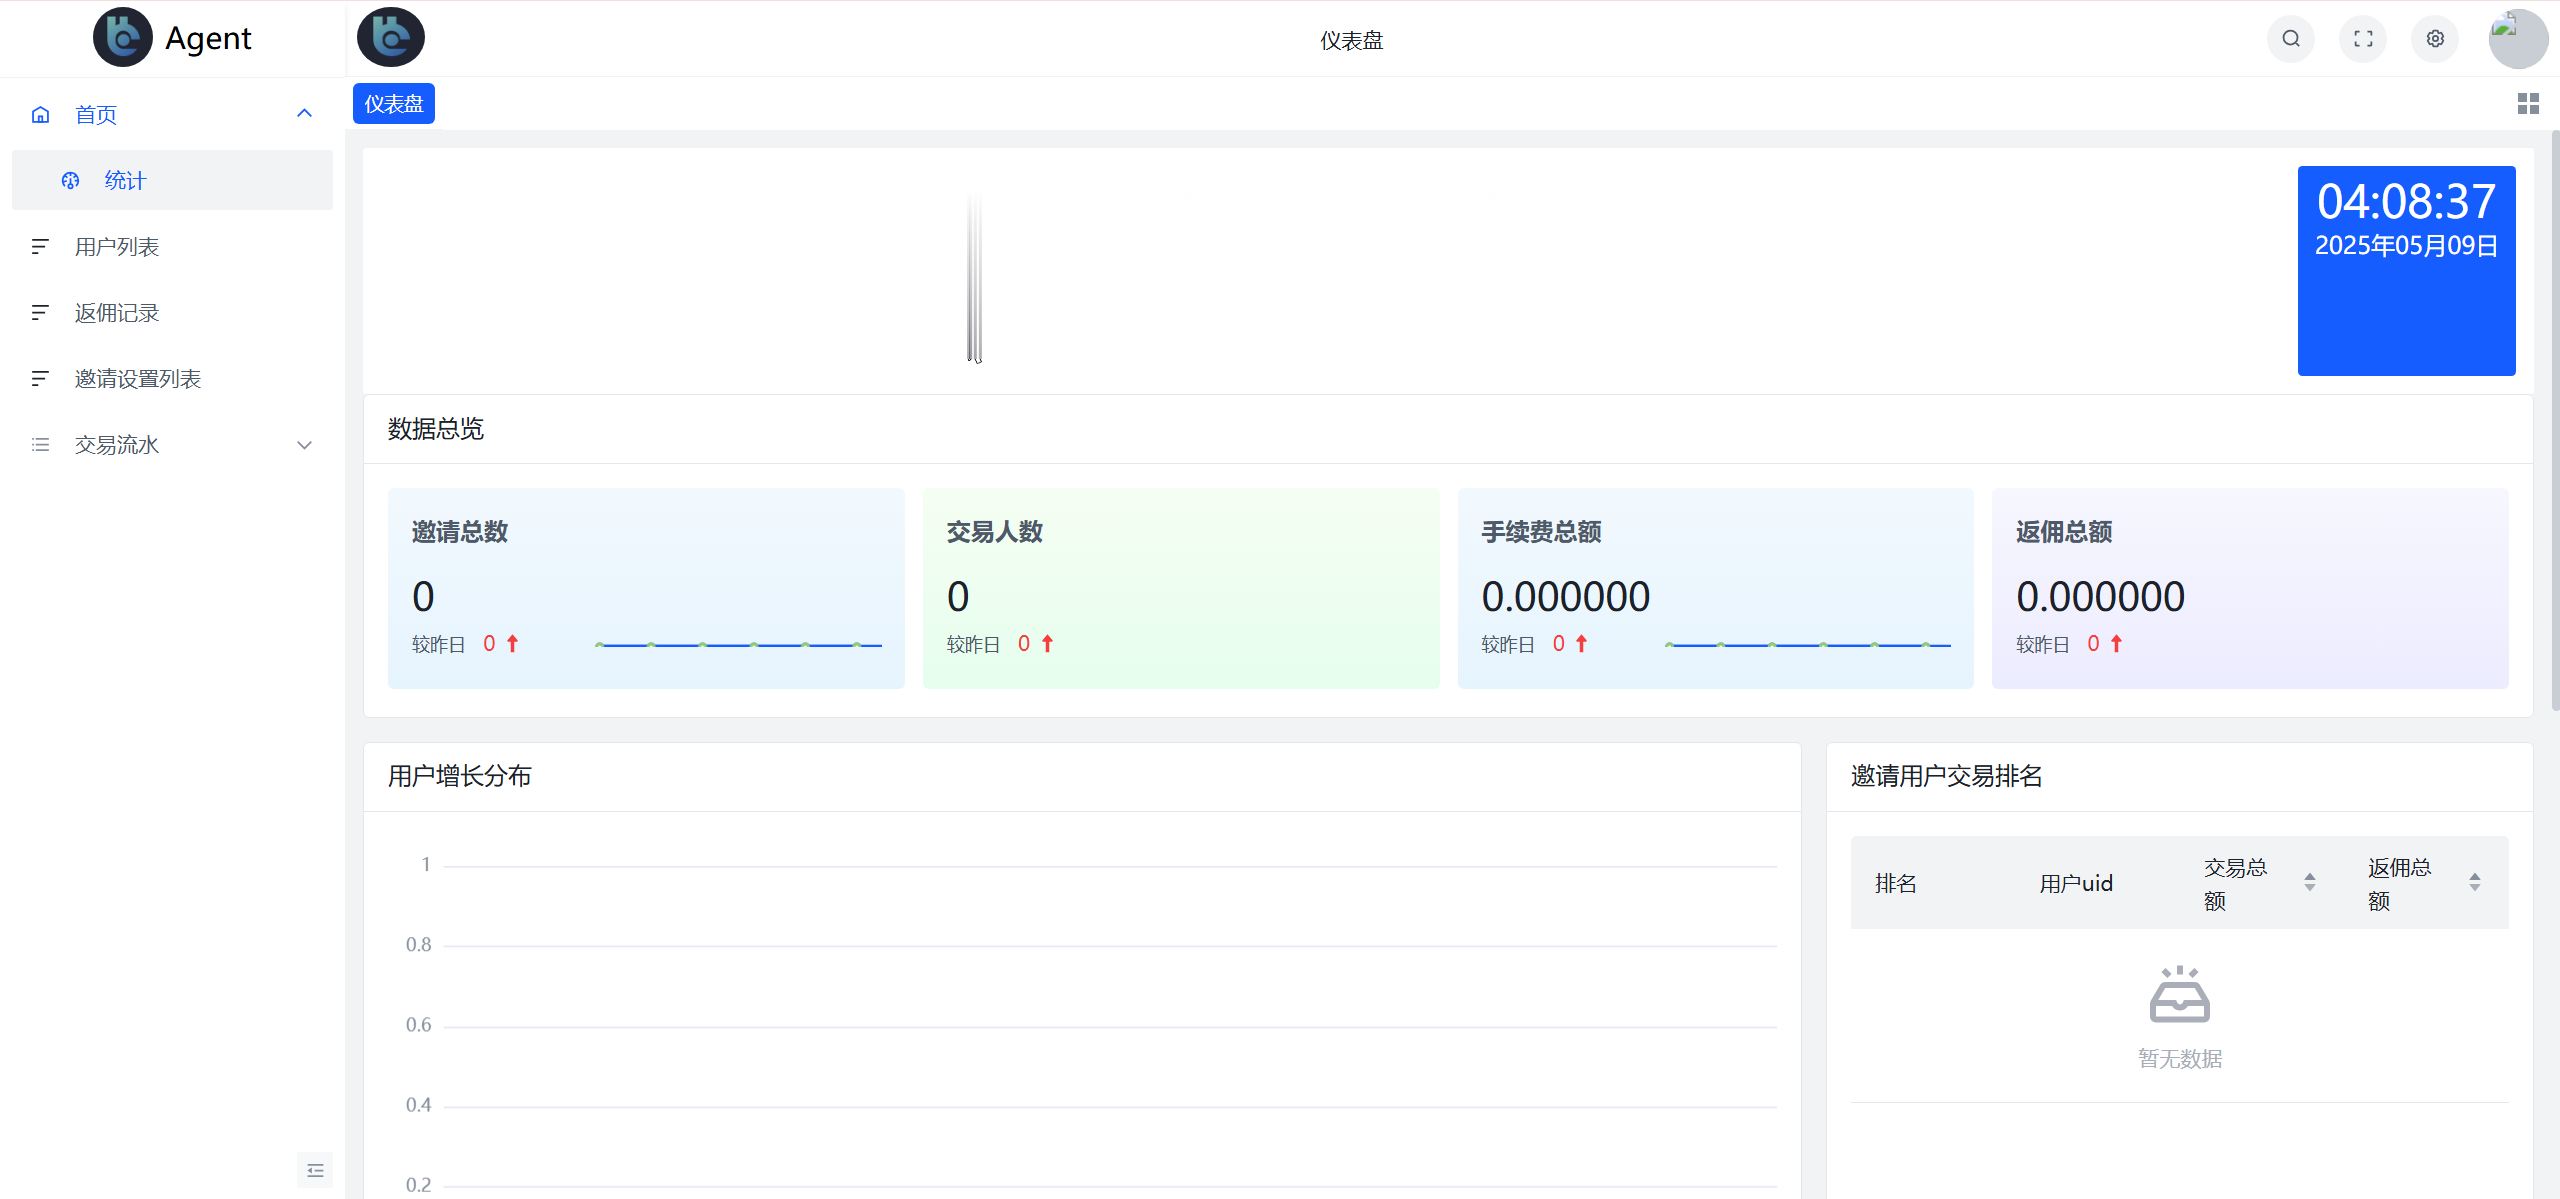
Task: Click the 仪表盘 breadcrumb tab
Action: point(392,103)
